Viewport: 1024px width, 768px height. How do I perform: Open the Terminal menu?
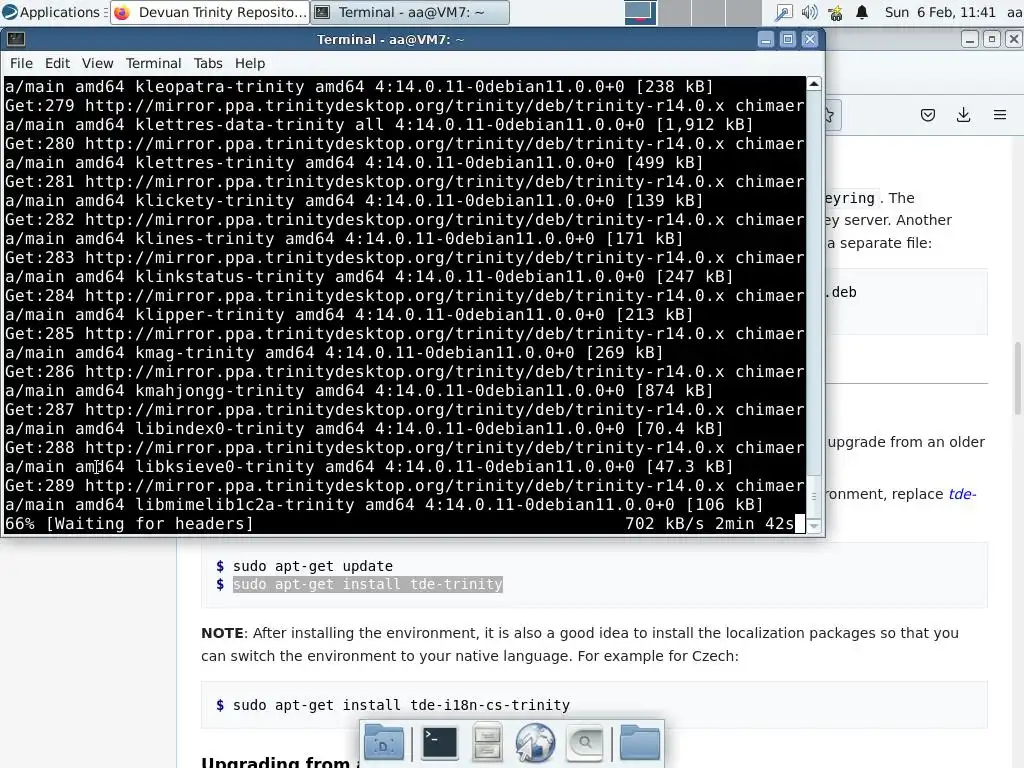[x=153, y=63]
